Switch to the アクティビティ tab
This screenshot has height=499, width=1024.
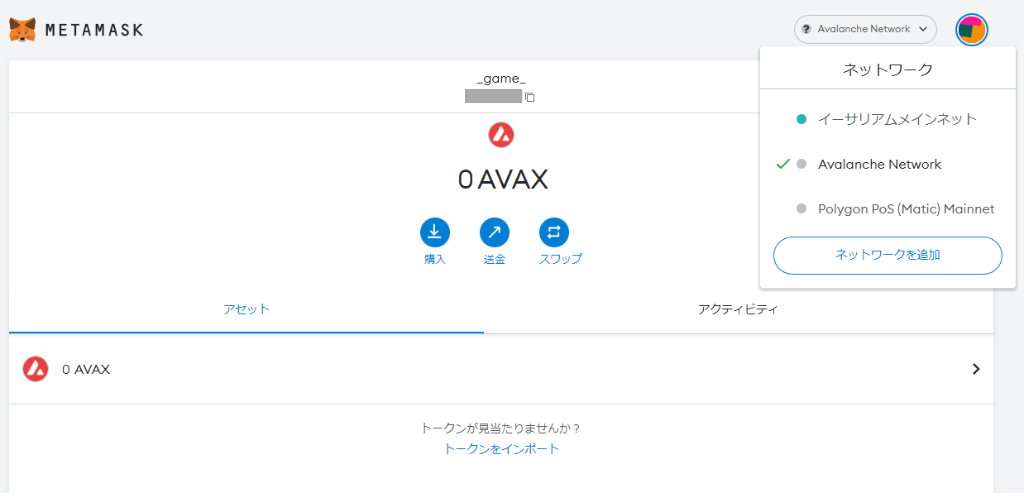(738, 310)
